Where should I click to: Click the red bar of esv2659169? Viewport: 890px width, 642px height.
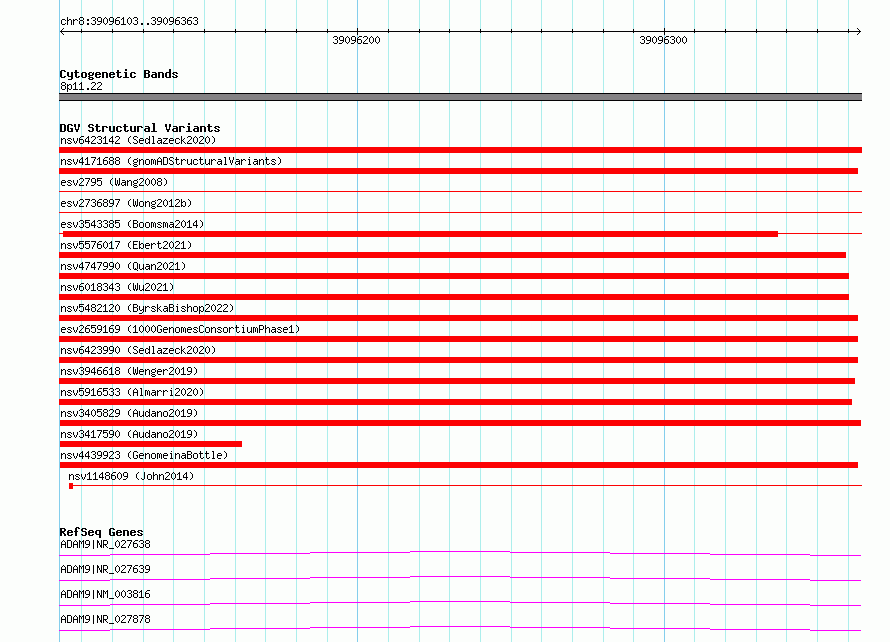(459, 339)
